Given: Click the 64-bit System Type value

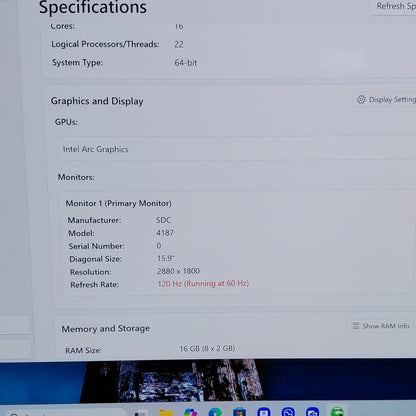Looking at the screenshot, I should tap(186, 63).
